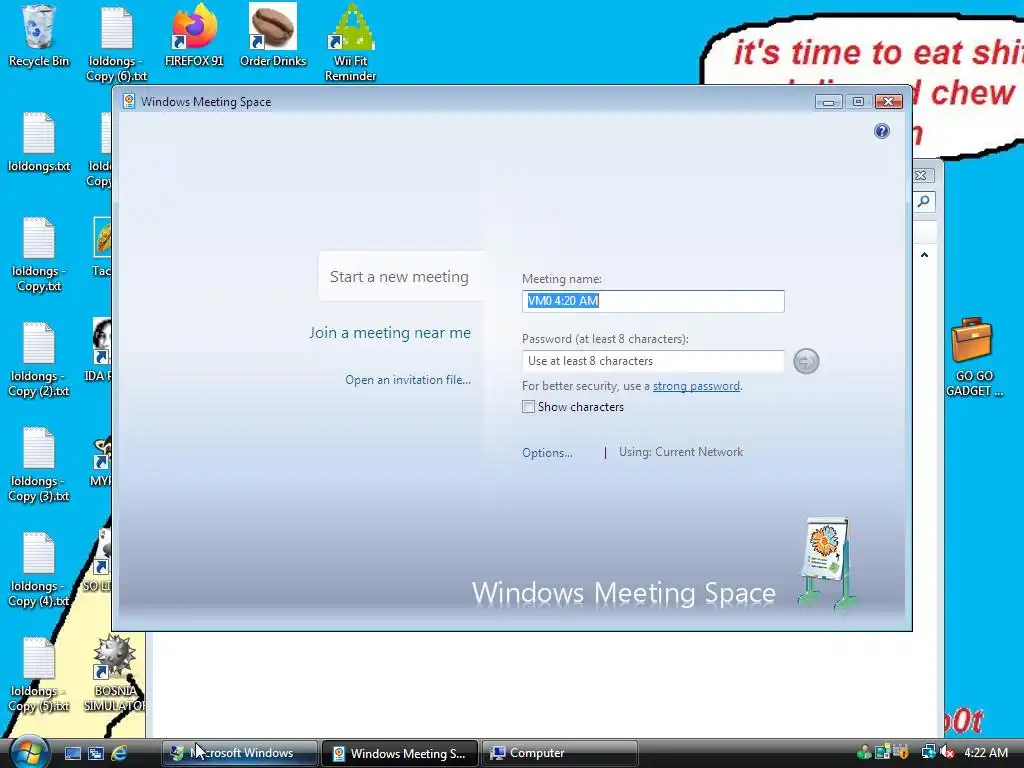Select Join a meeting near me
Viewport: 1024px width, 768px height.
point(390,332)
